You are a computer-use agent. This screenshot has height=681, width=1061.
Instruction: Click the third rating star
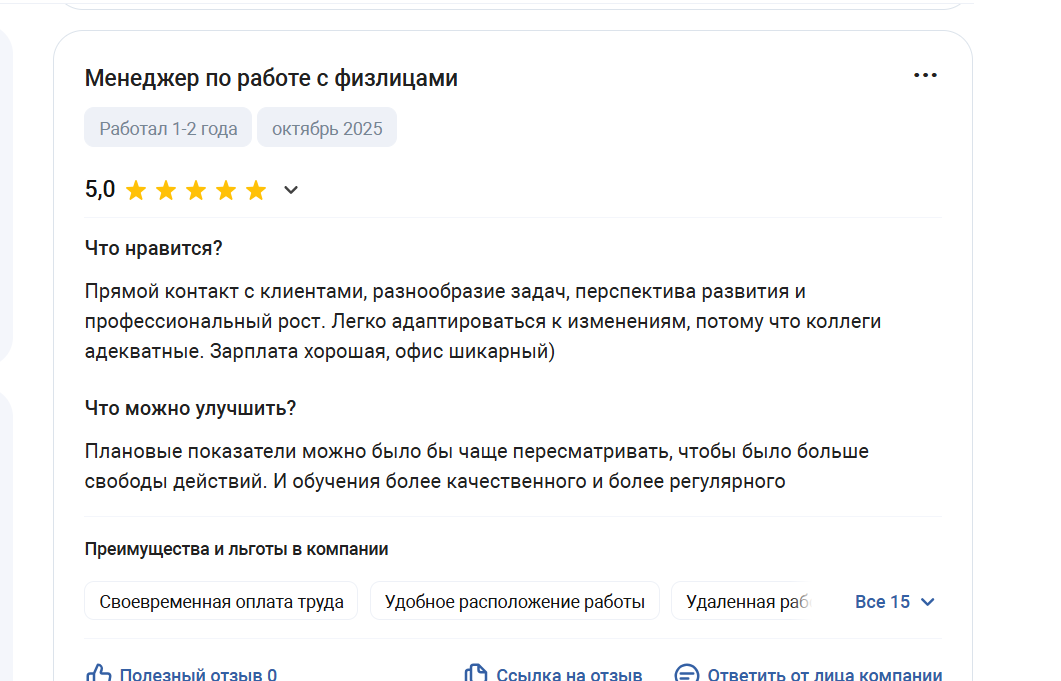point(196,190)
